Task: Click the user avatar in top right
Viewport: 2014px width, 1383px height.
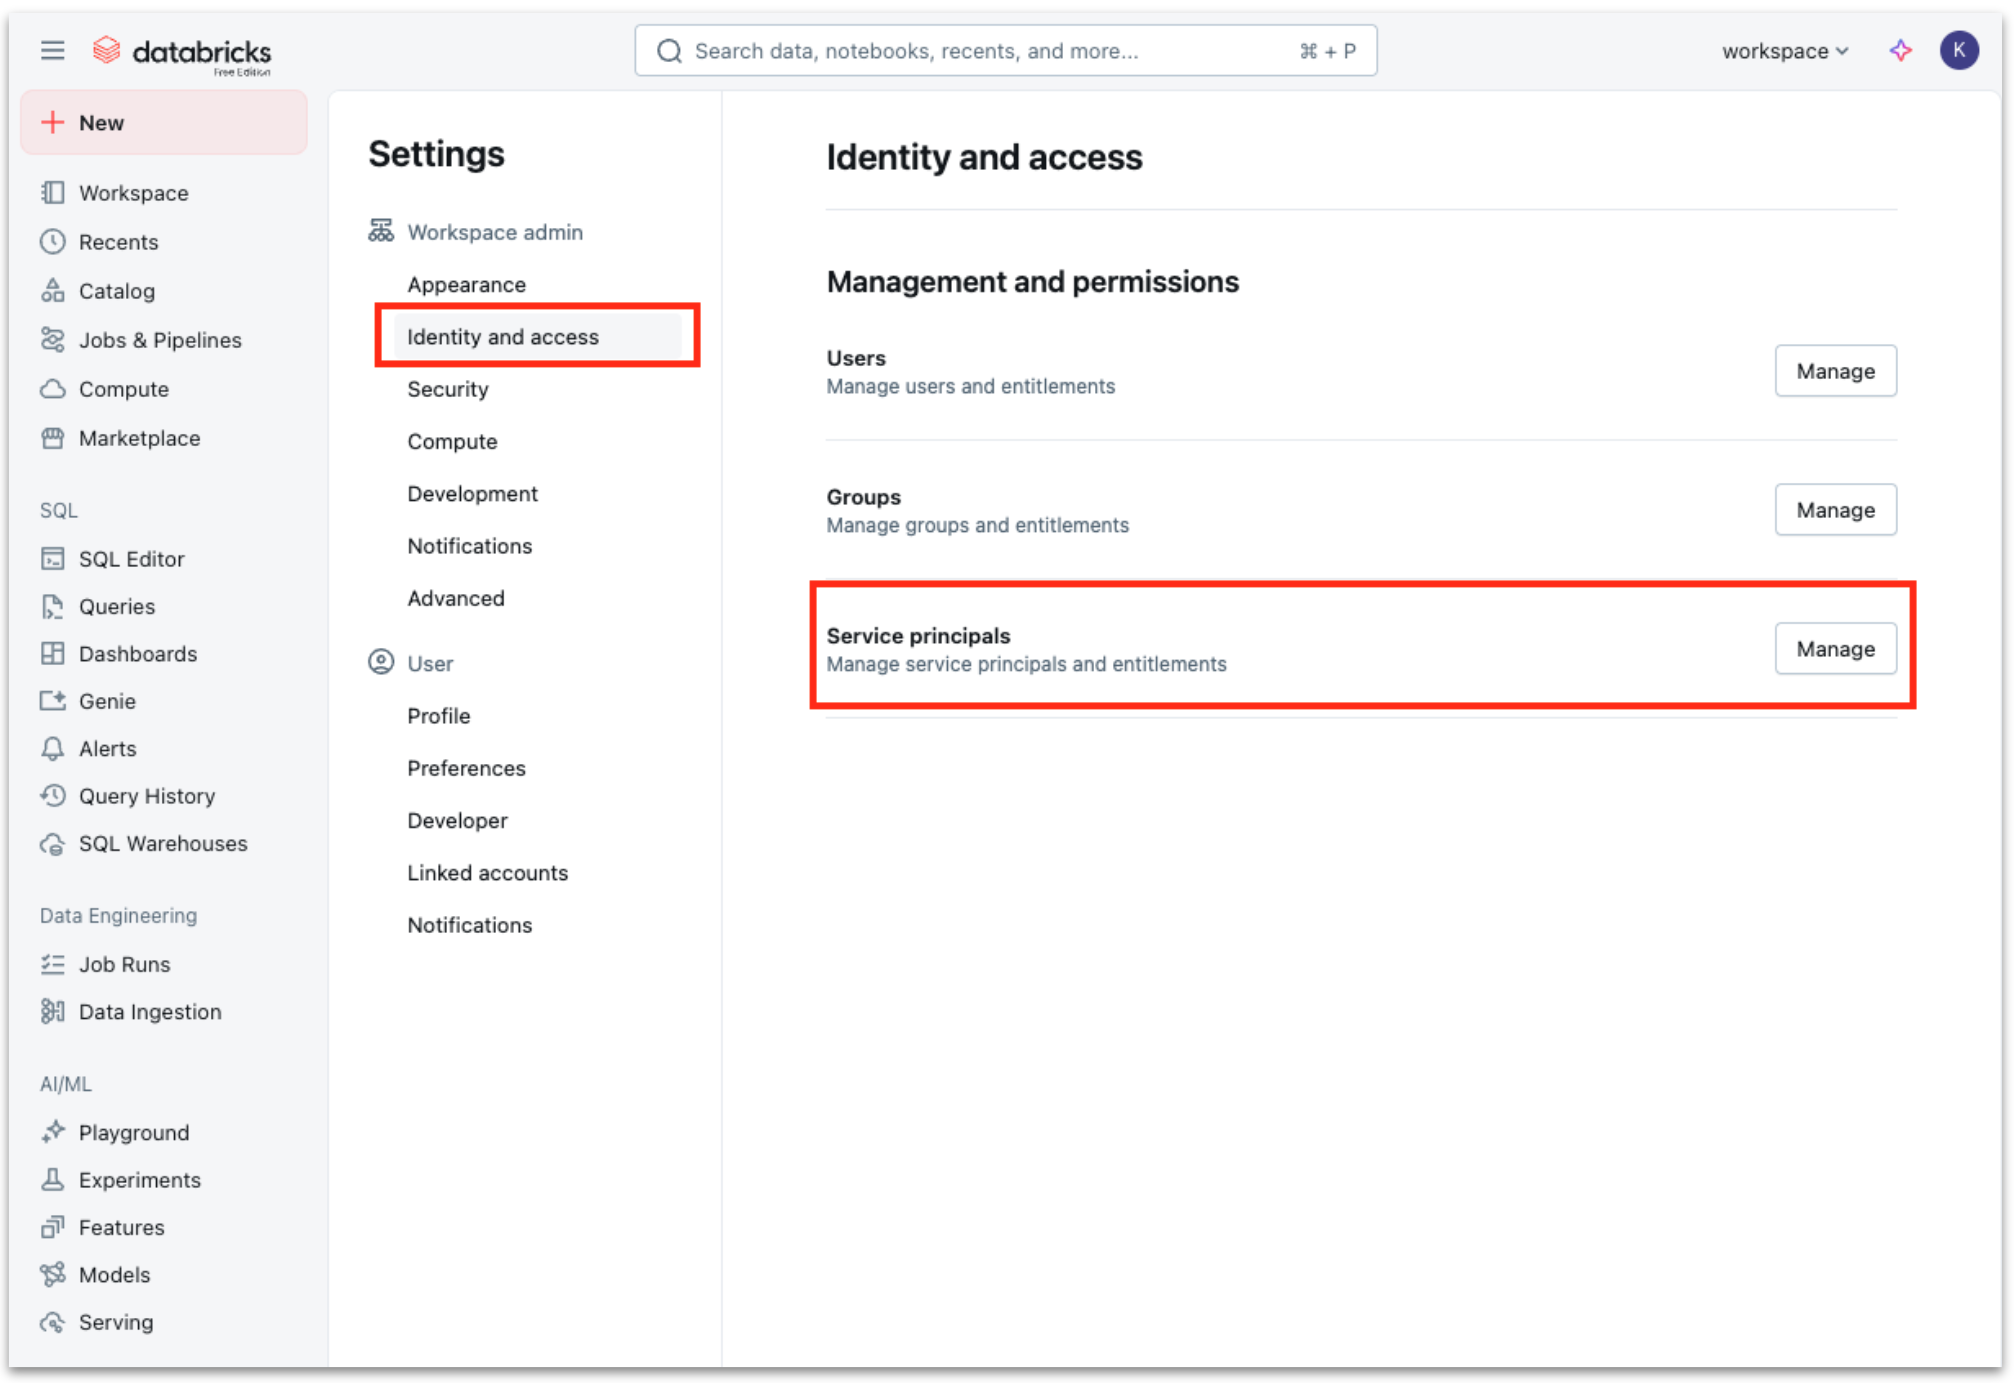Action: click(x=1959, y=50)
